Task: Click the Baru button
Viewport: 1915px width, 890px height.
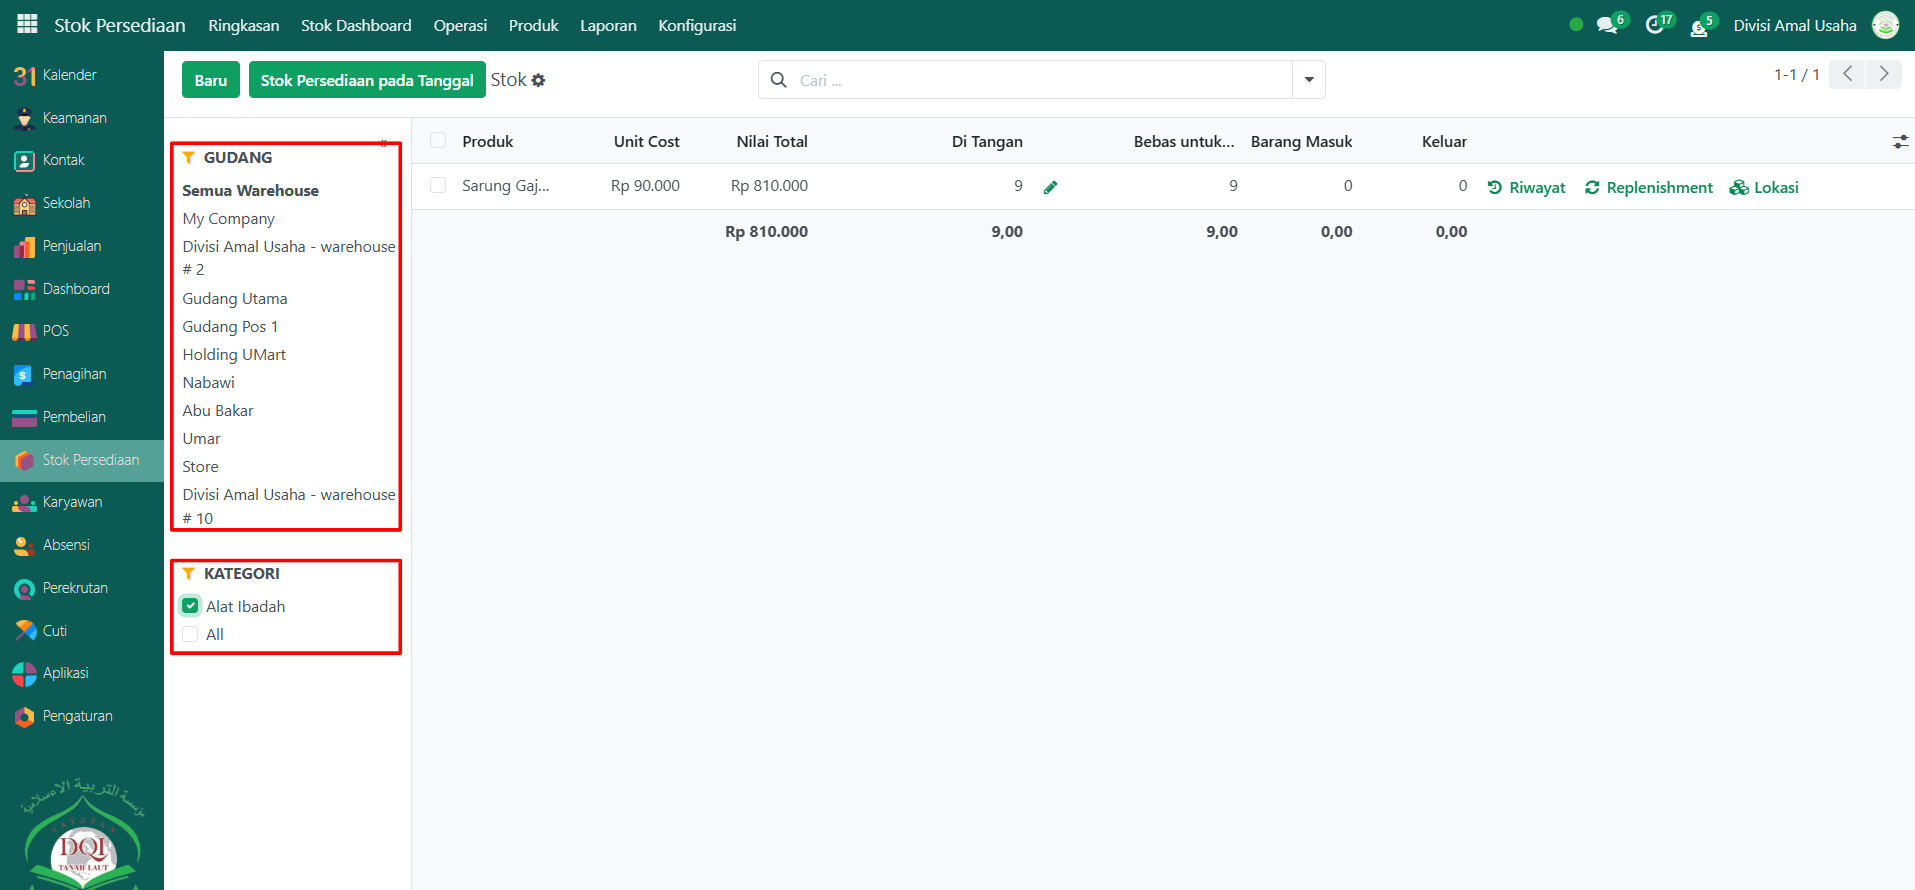Action: (x=211, y=80)
